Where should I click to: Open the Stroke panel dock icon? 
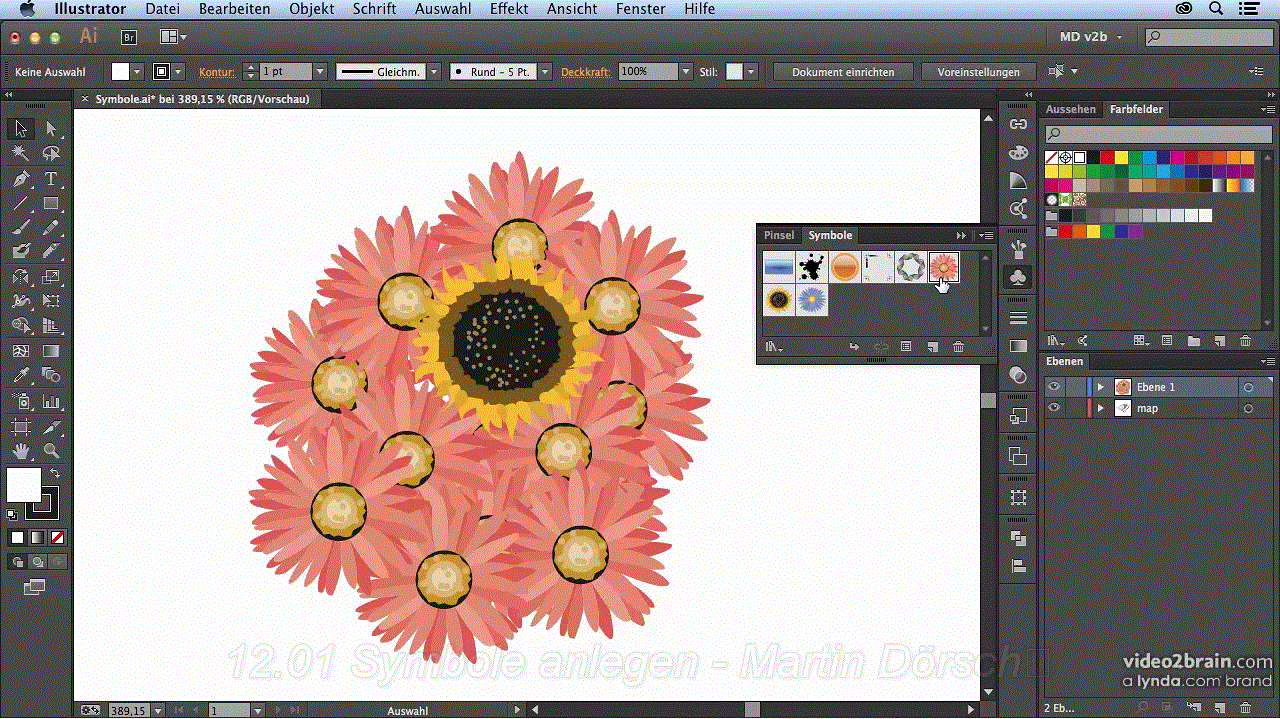[x=1018, y=318]
